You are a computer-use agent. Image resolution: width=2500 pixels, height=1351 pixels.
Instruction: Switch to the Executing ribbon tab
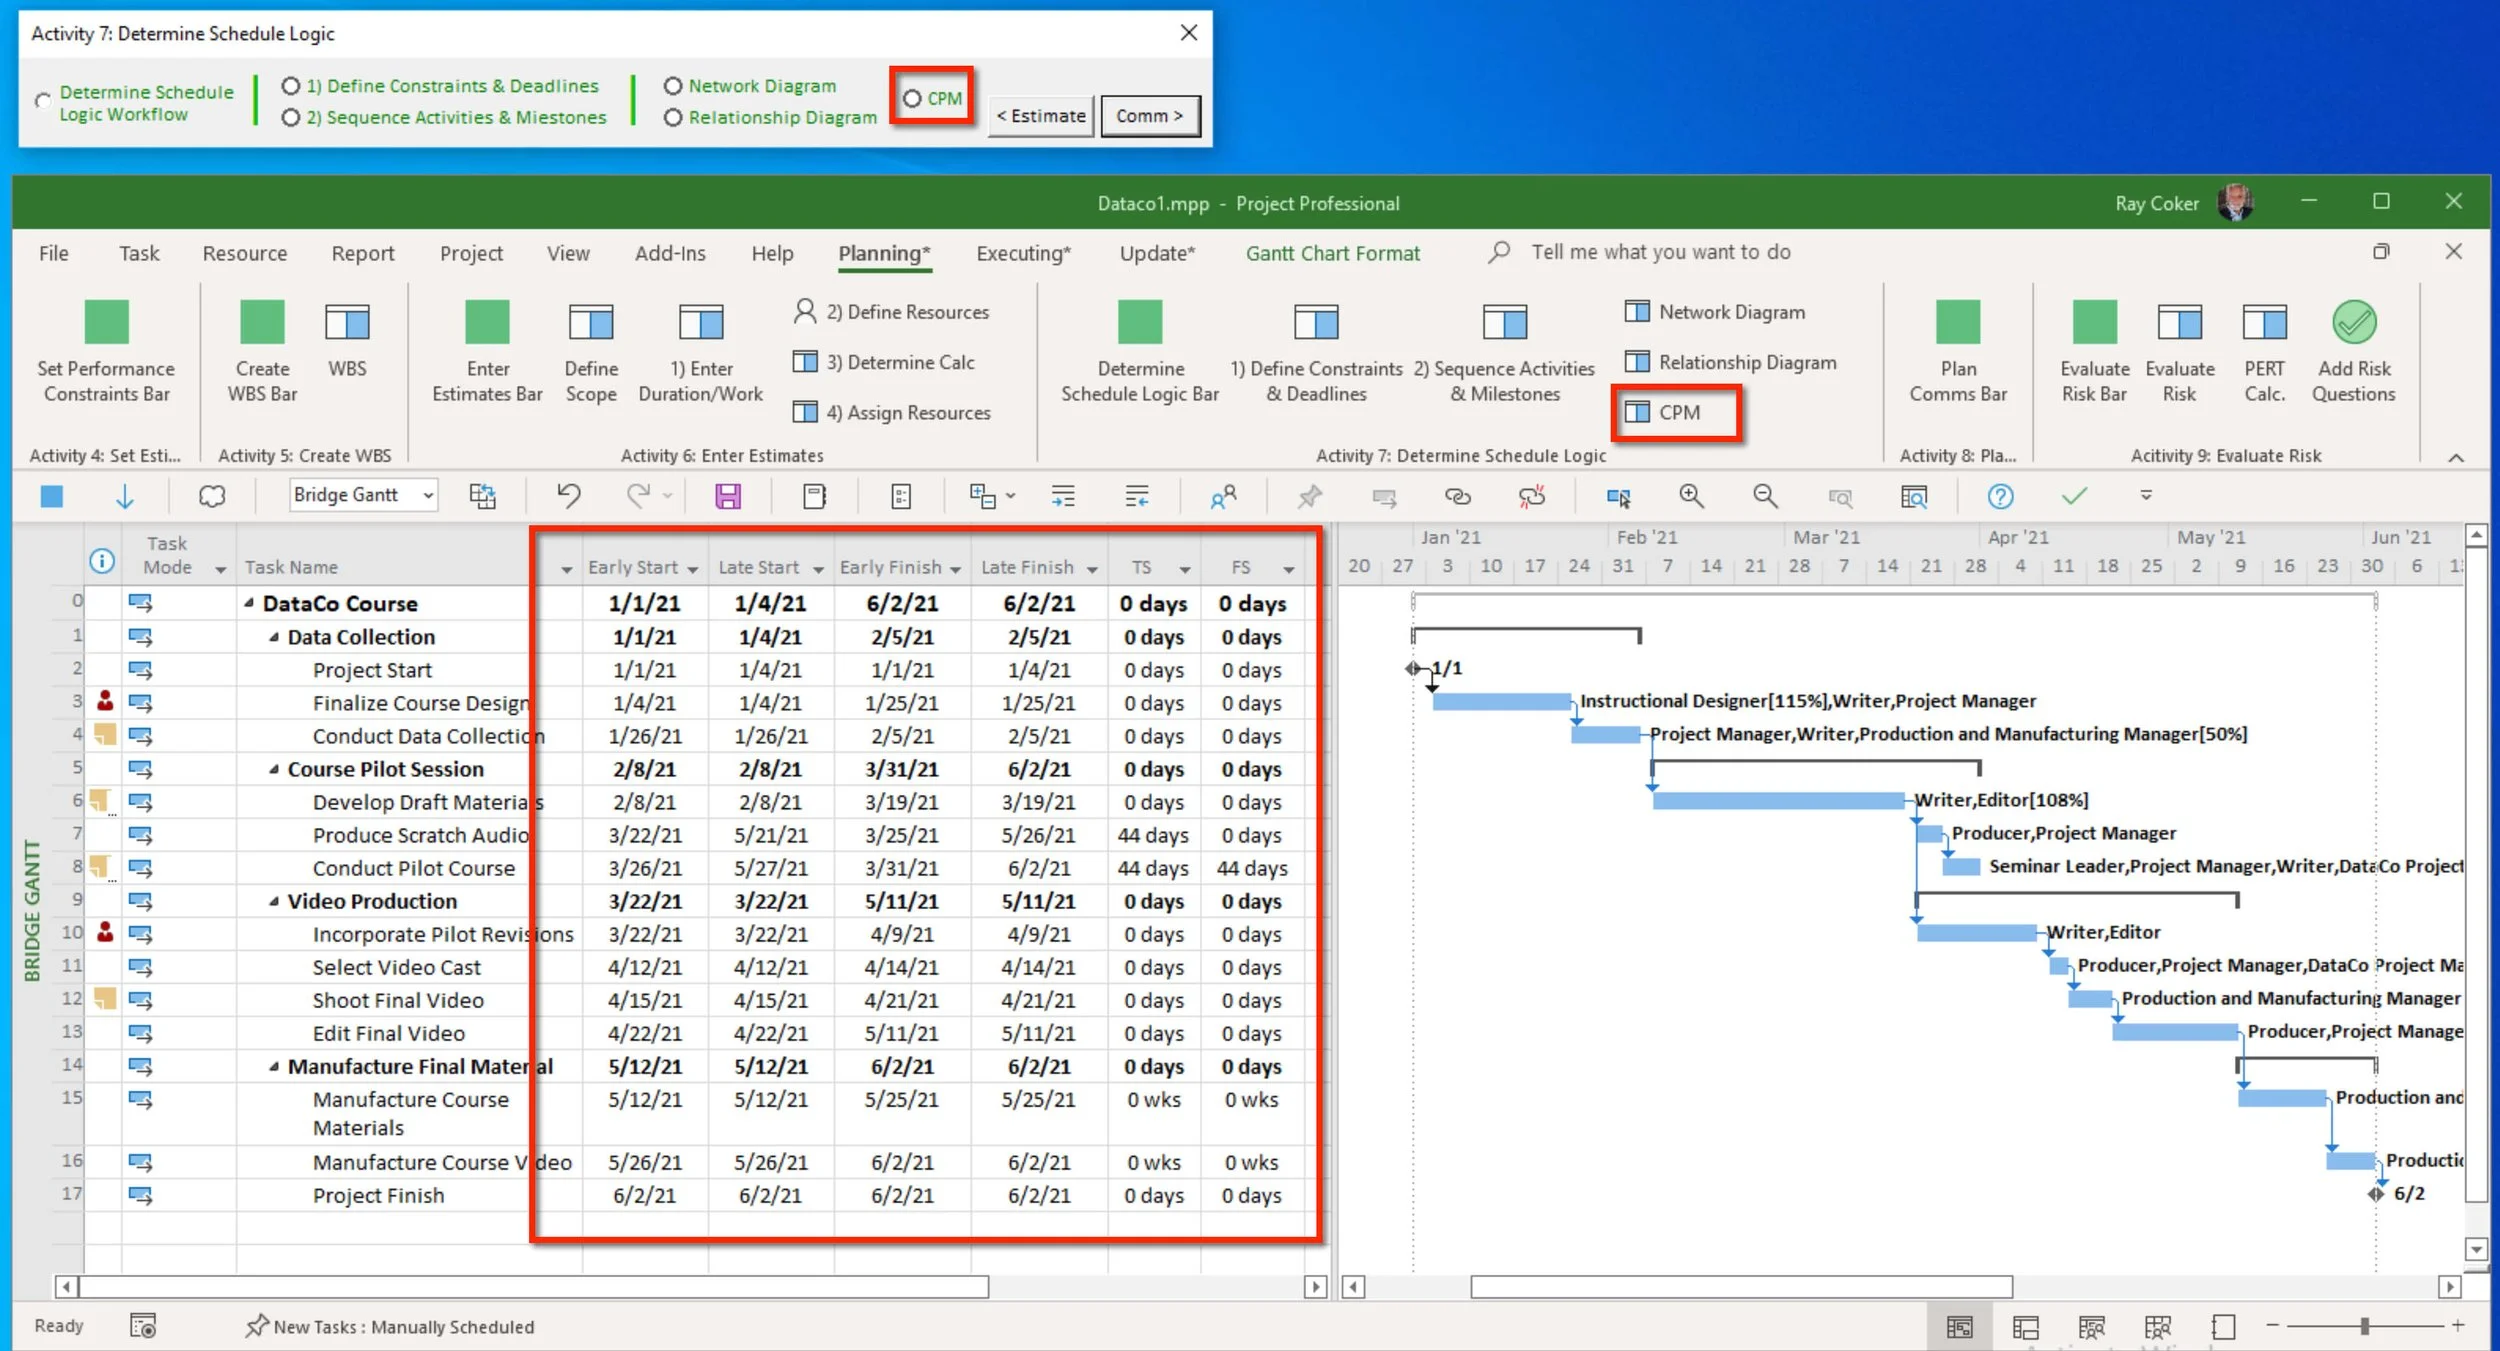(1022, 253)
